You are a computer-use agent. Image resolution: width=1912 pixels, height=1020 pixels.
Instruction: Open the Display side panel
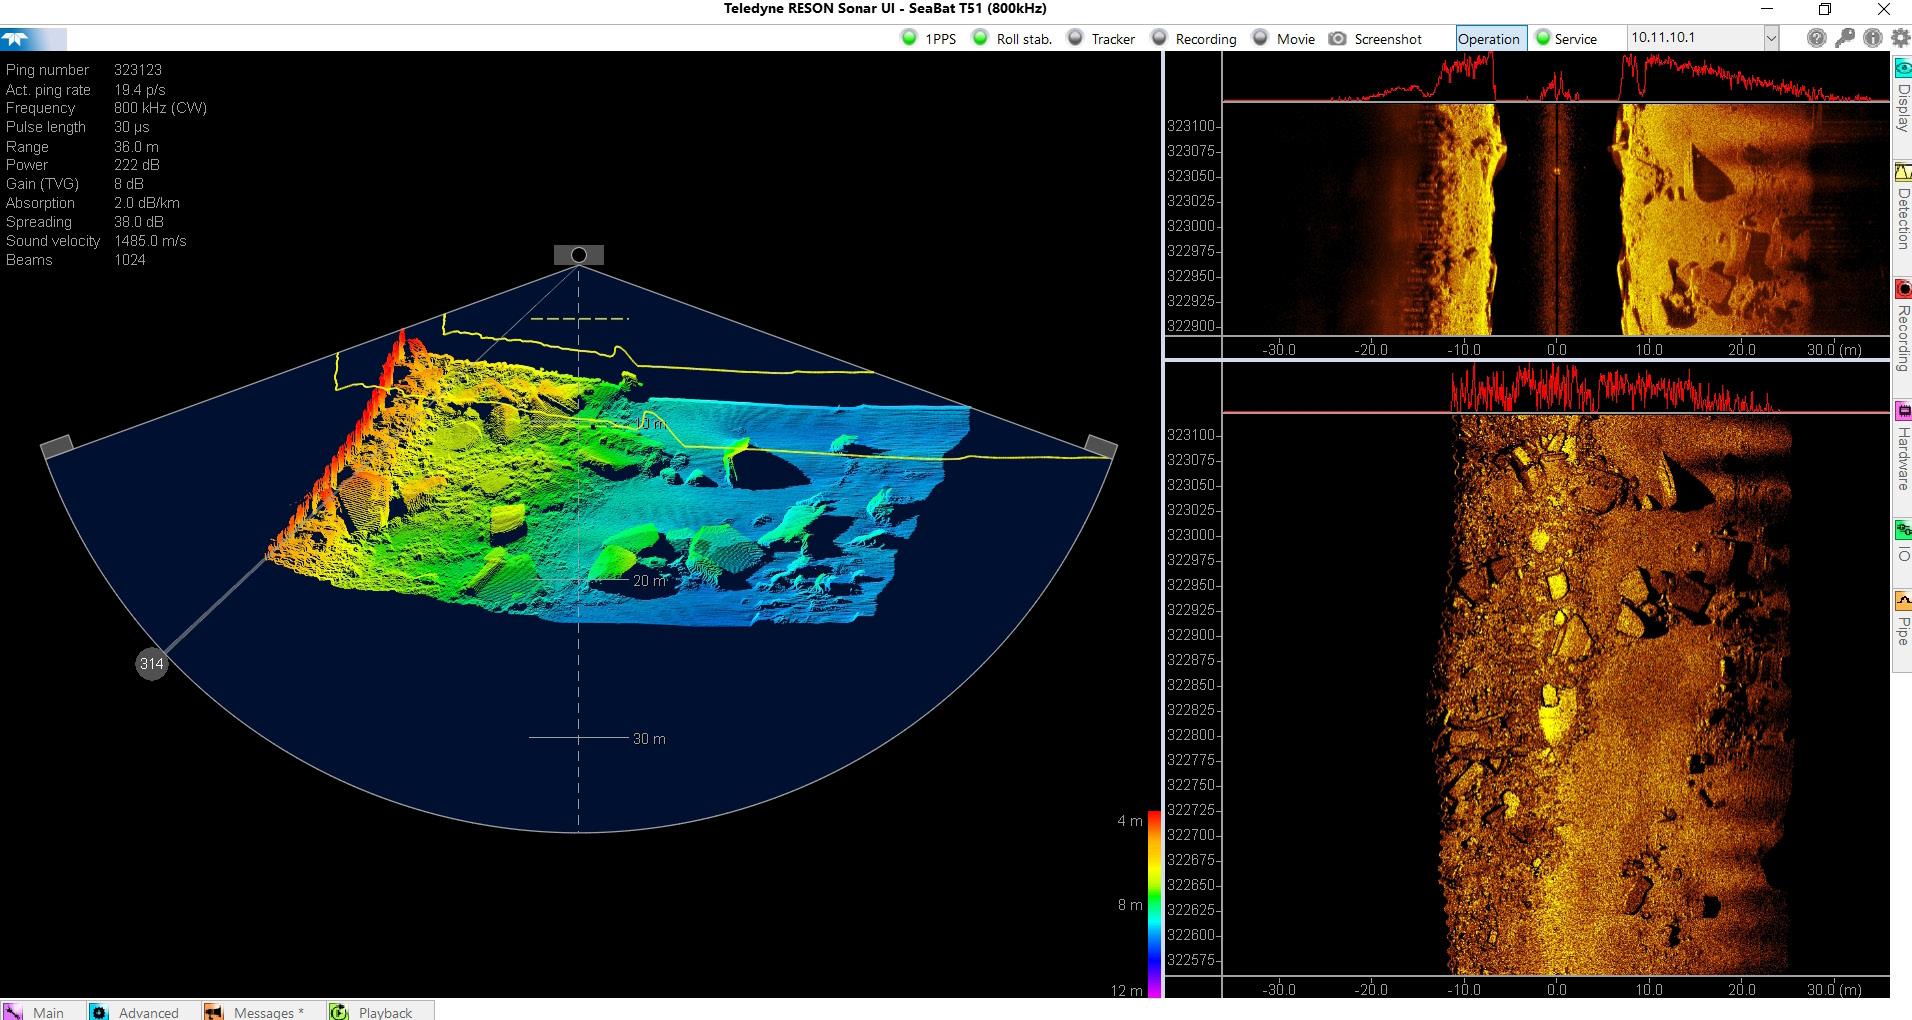[x=1902, y=95]
